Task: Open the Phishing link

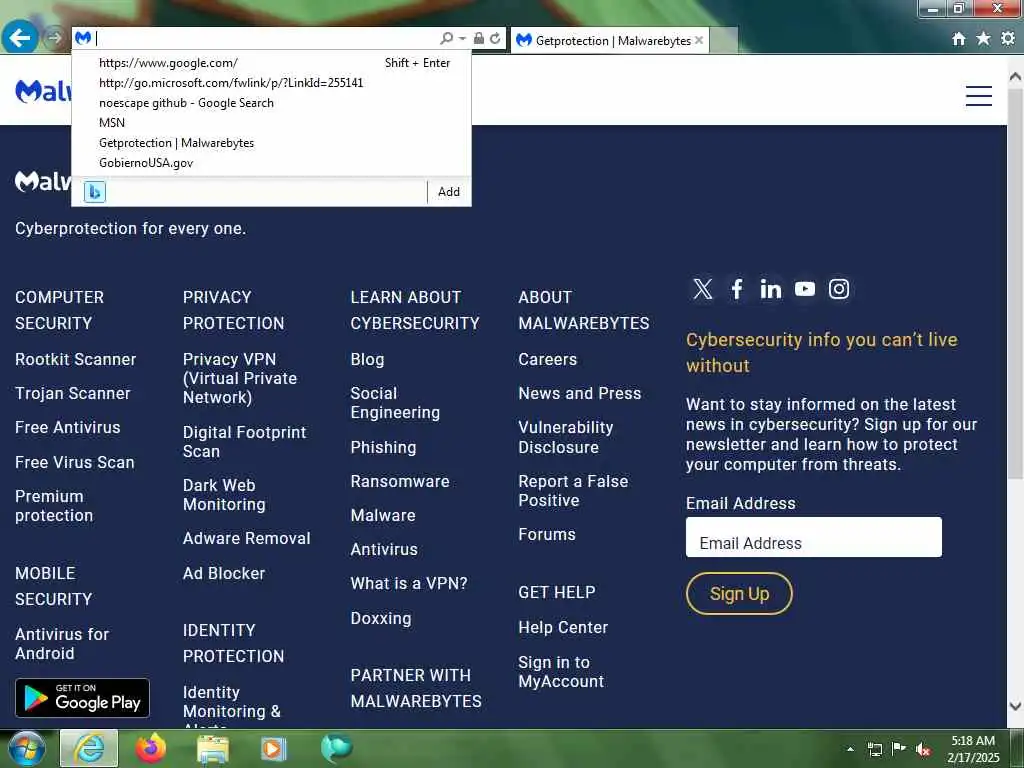Action: click(x=383, y=448)
